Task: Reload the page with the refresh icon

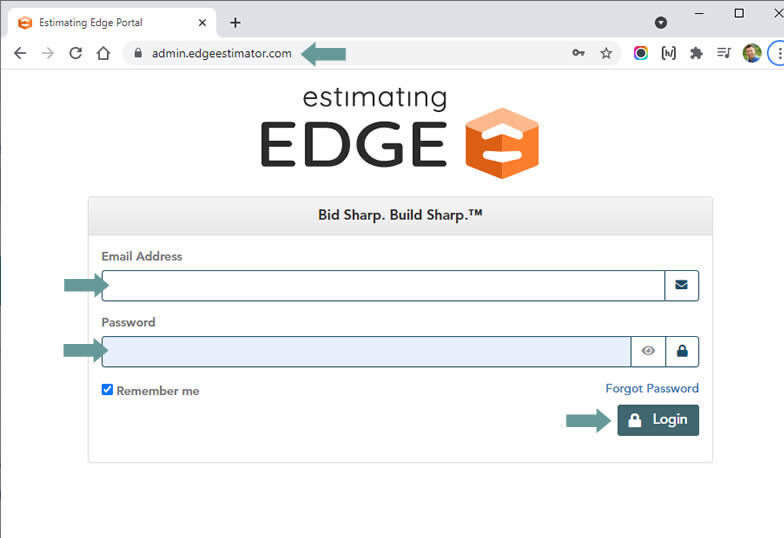Action: pos(76,53)
